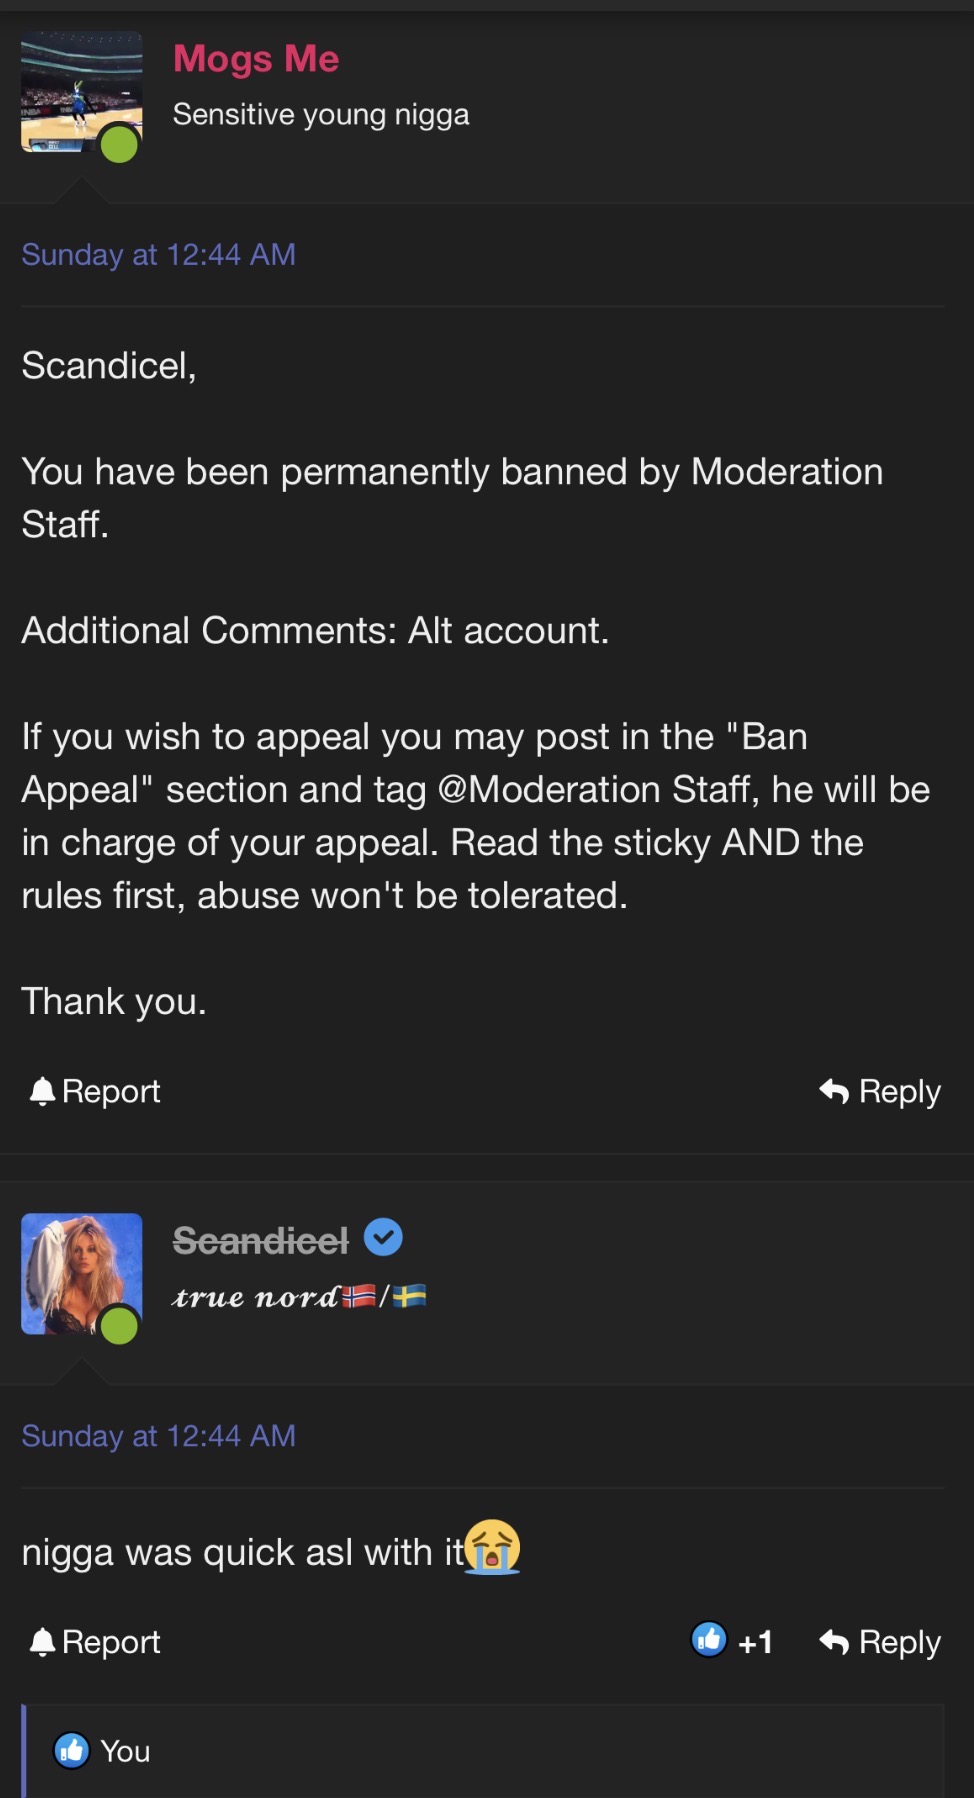This screenshot has width=974, height=1798.
Task: Open the Mogs Me username profile link
Action: pos(256,59)
